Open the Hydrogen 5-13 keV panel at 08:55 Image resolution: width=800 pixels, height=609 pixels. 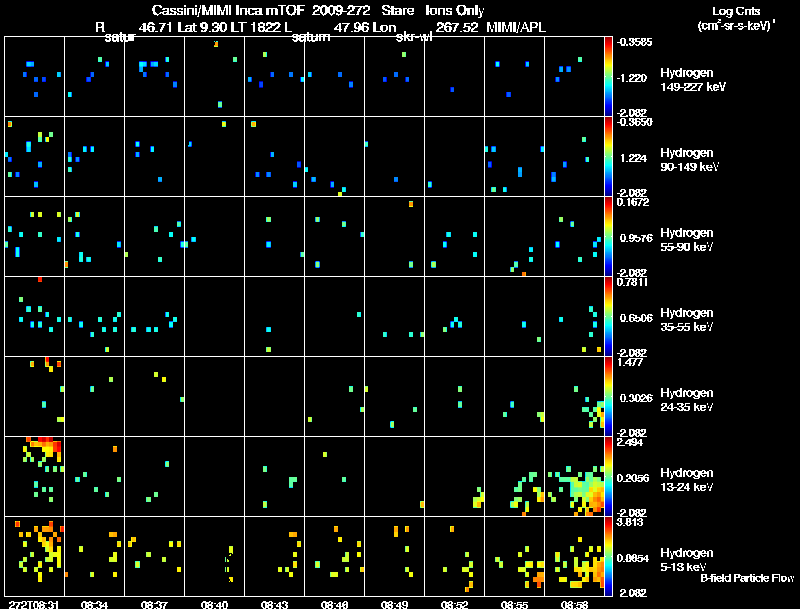514,557
